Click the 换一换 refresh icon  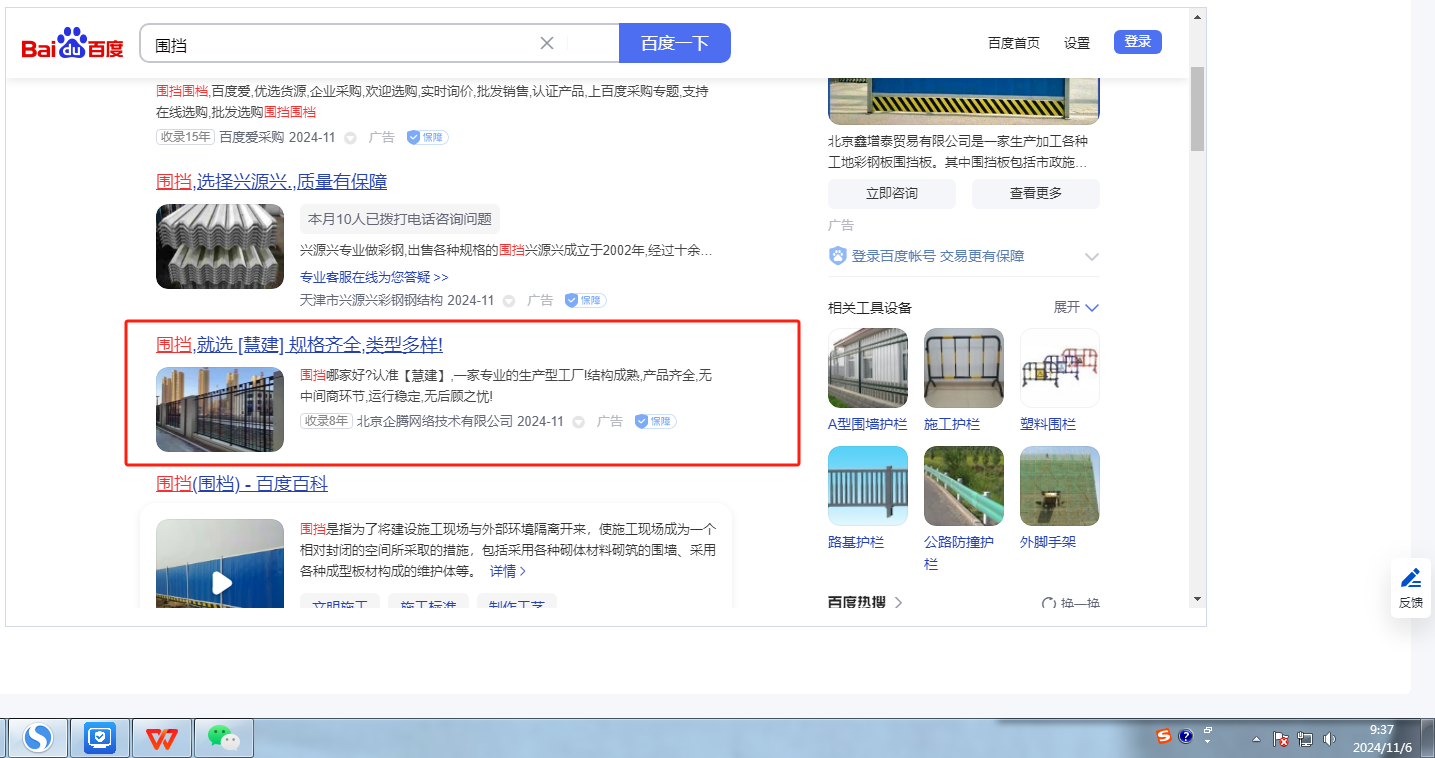click(1048, 603)
